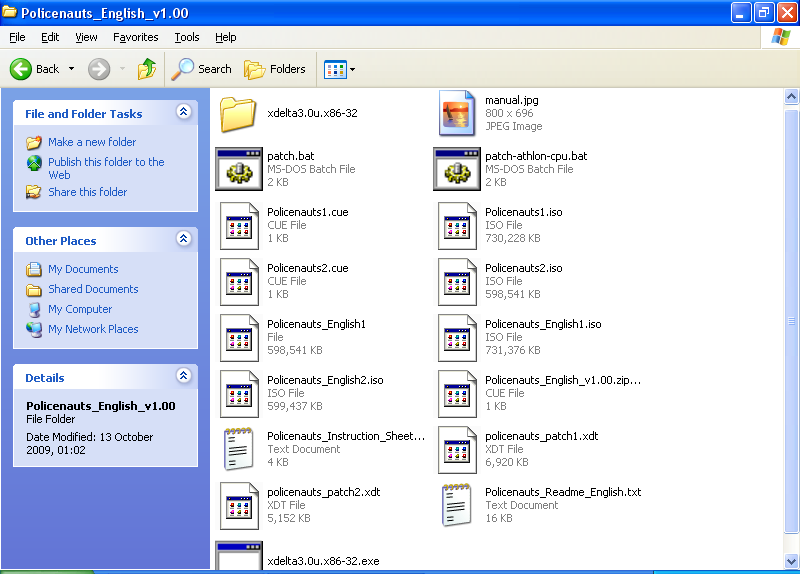Collapse the Other Places panel
The height and width of the screenshot is (574, 800).
tap(183, 240)
